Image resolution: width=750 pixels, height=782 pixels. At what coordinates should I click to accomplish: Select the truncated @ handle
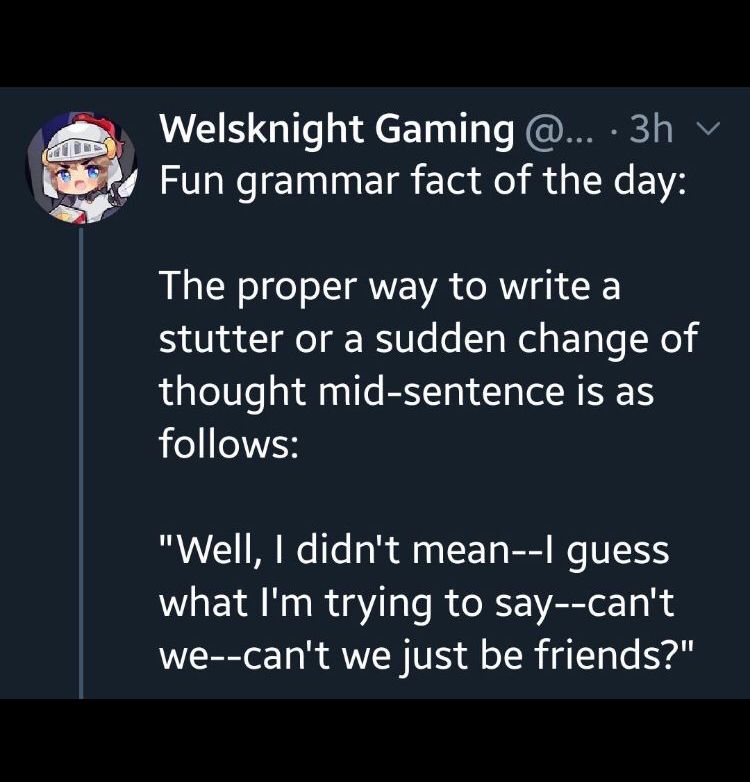coord(559,131)
